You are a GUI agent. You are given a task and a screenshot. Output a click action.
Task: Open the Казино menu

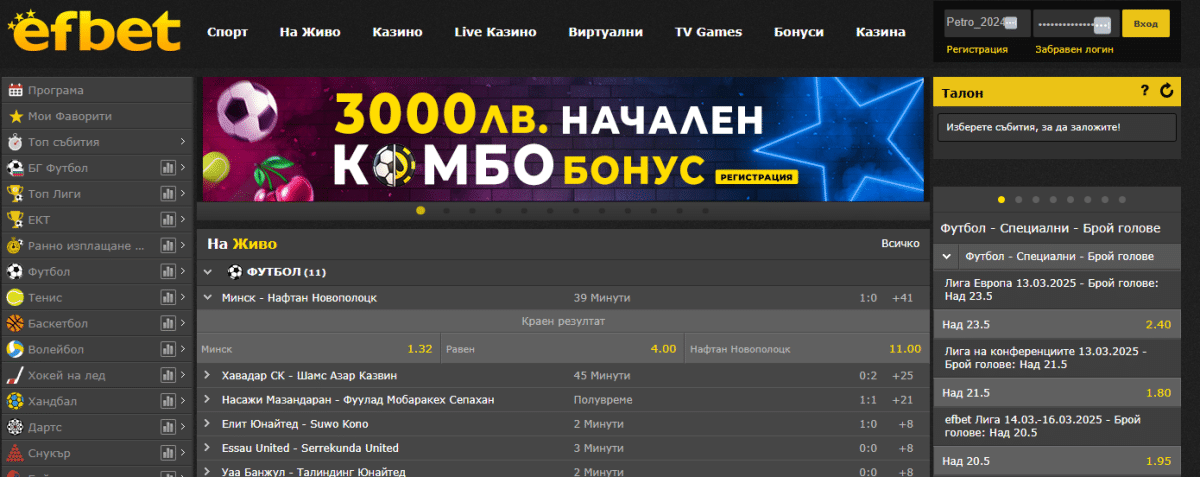[x=397, y=32]
